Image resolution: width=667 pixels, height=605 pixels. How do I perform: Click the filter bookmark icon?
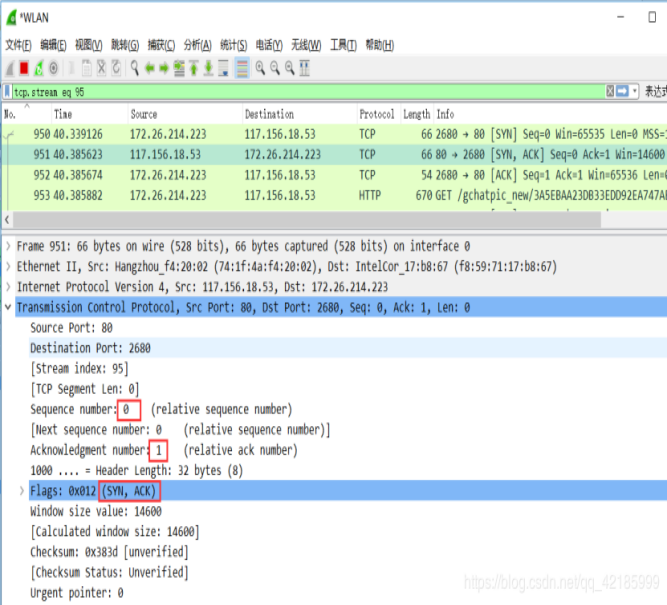click(8, 92)
